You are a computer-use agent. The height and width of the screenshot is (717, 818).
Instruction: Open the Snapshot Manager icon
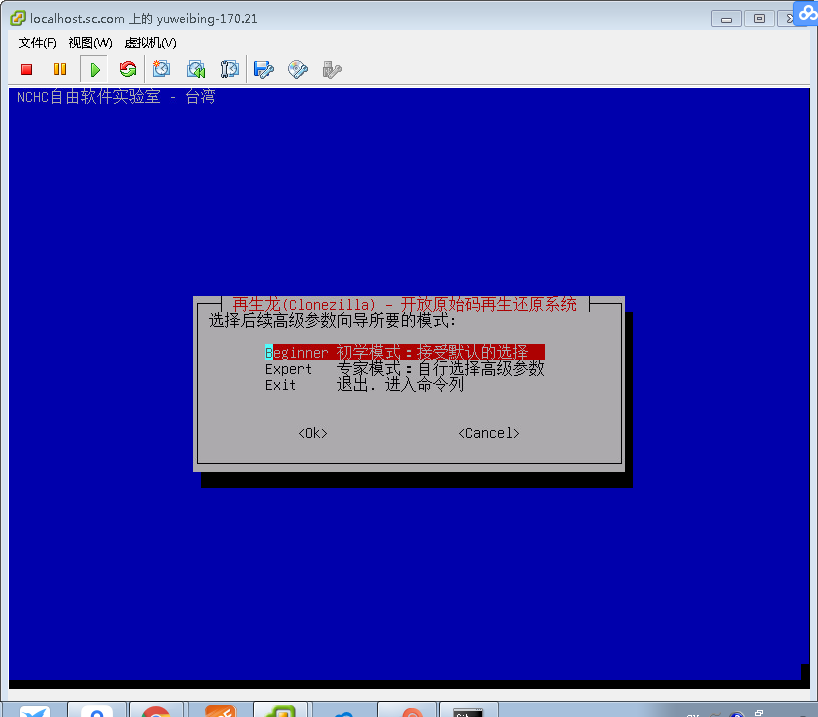point(230,69)
